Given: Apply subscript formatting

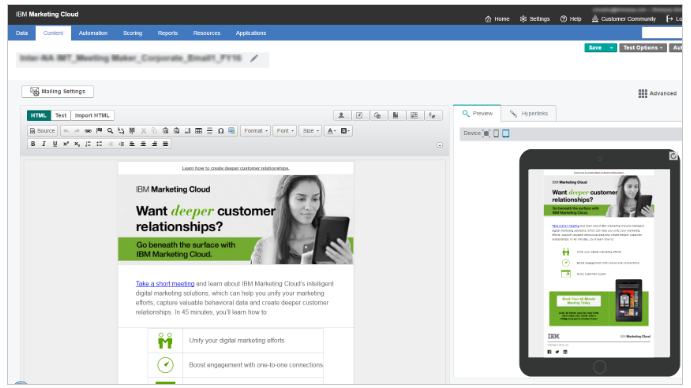Looking at the screenshot, I should pos(77,144).
